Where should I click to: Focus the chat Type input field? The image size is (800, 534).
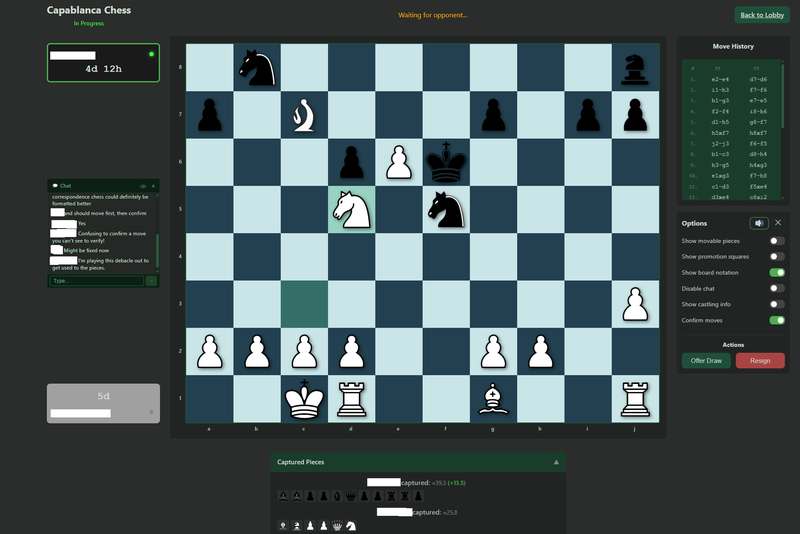[96, 281]
